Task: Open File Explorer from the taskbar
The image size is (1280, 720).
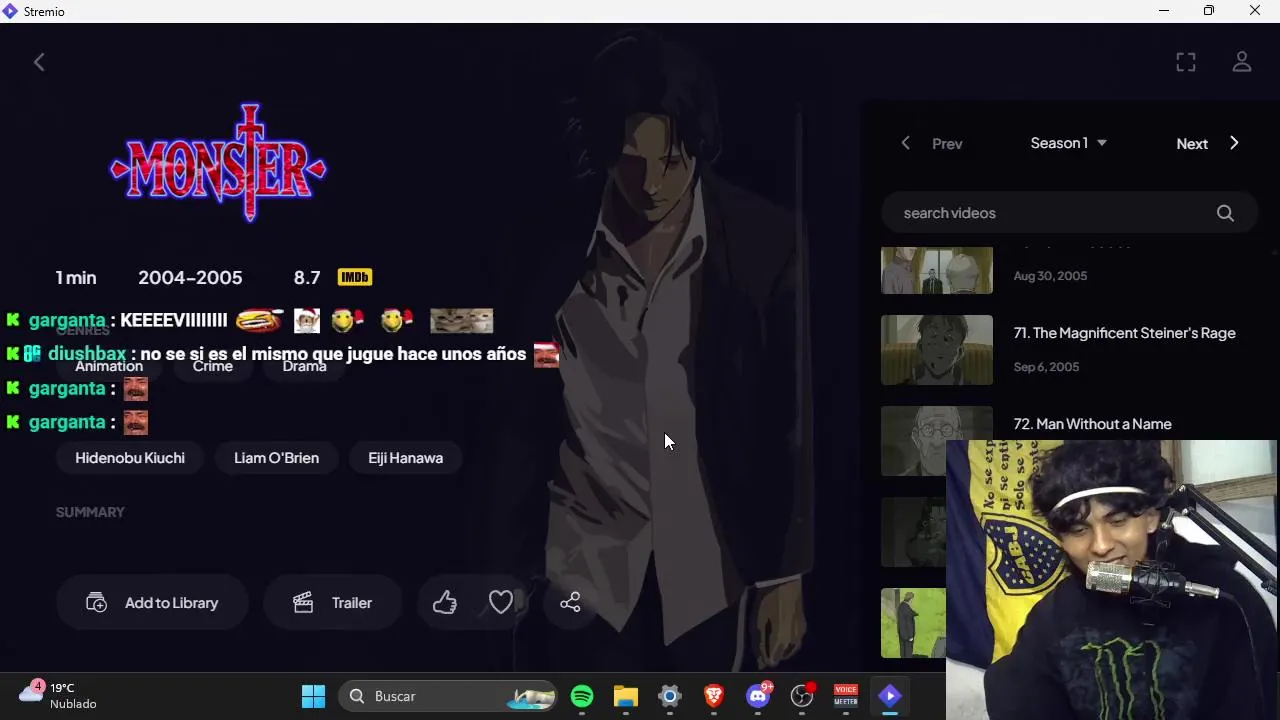Action: [626, 696]
